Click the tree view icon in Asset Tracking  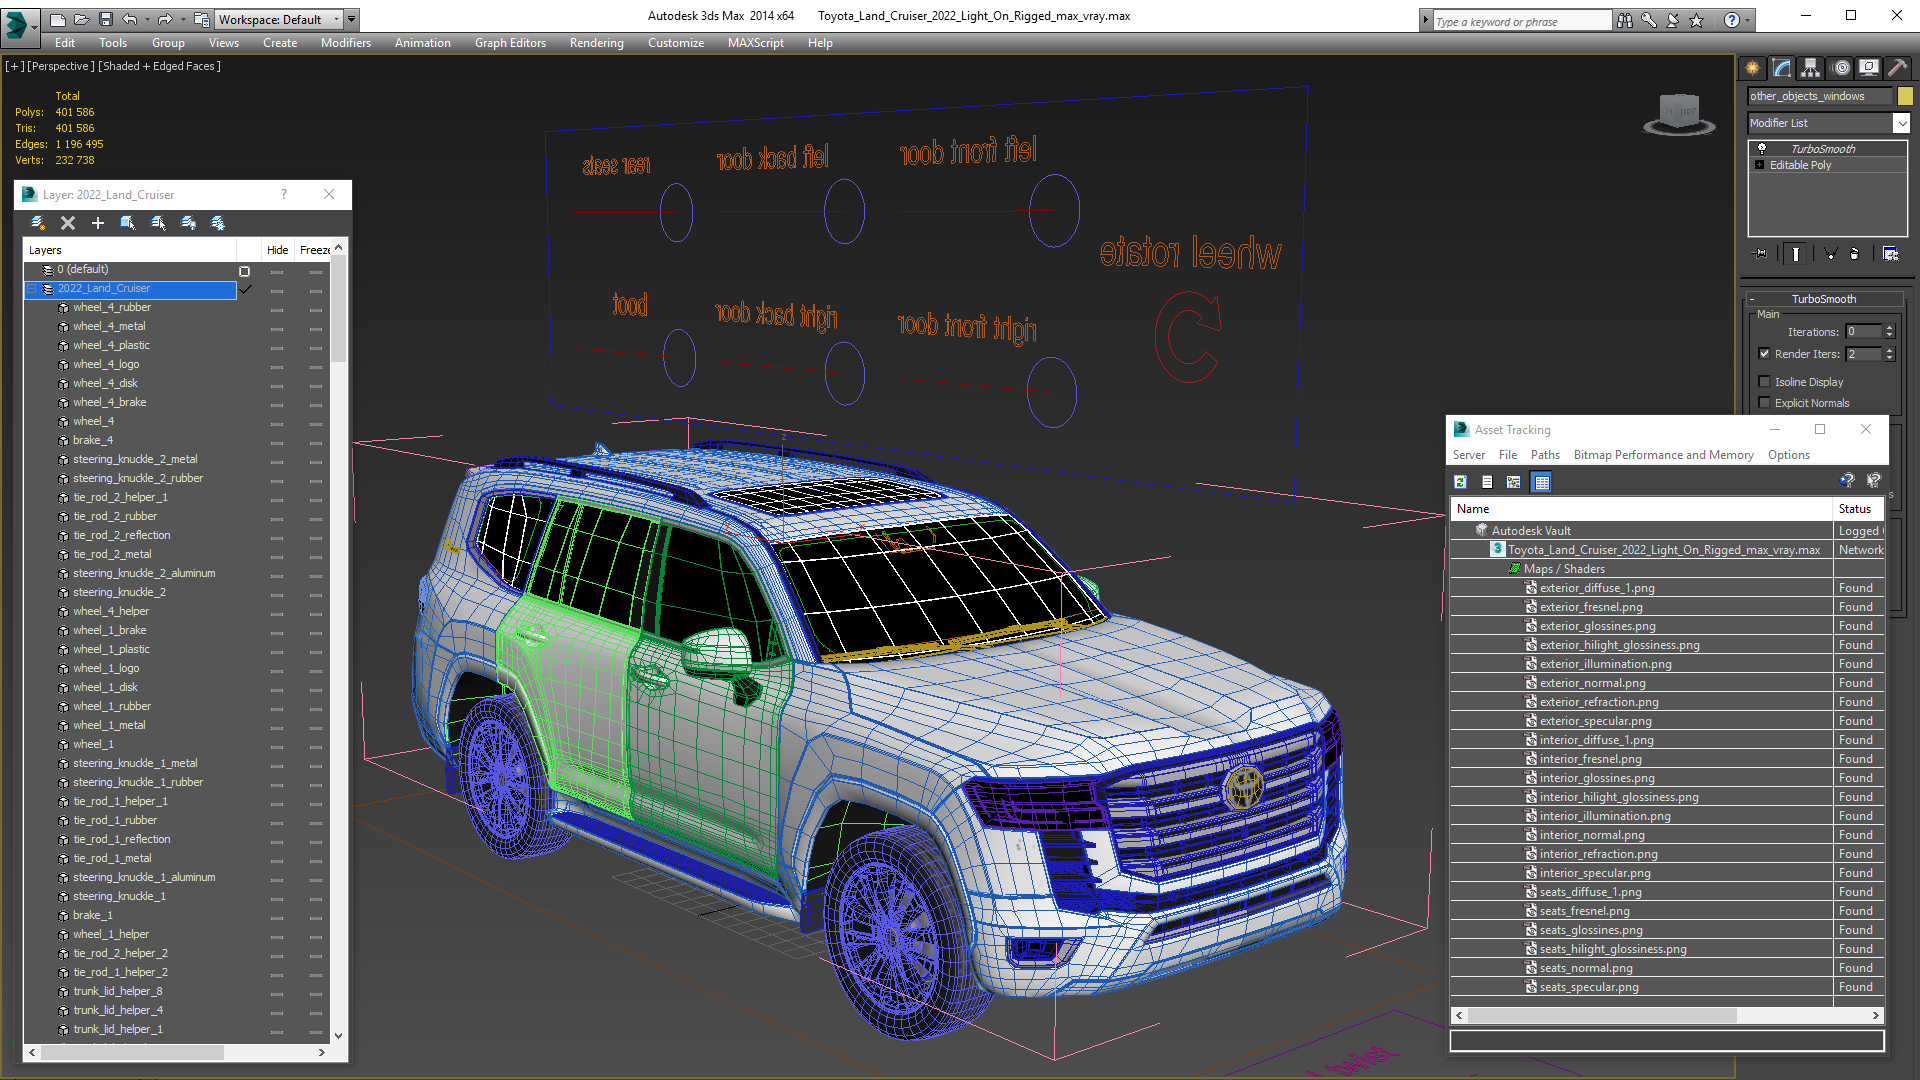pos(1514,482)
